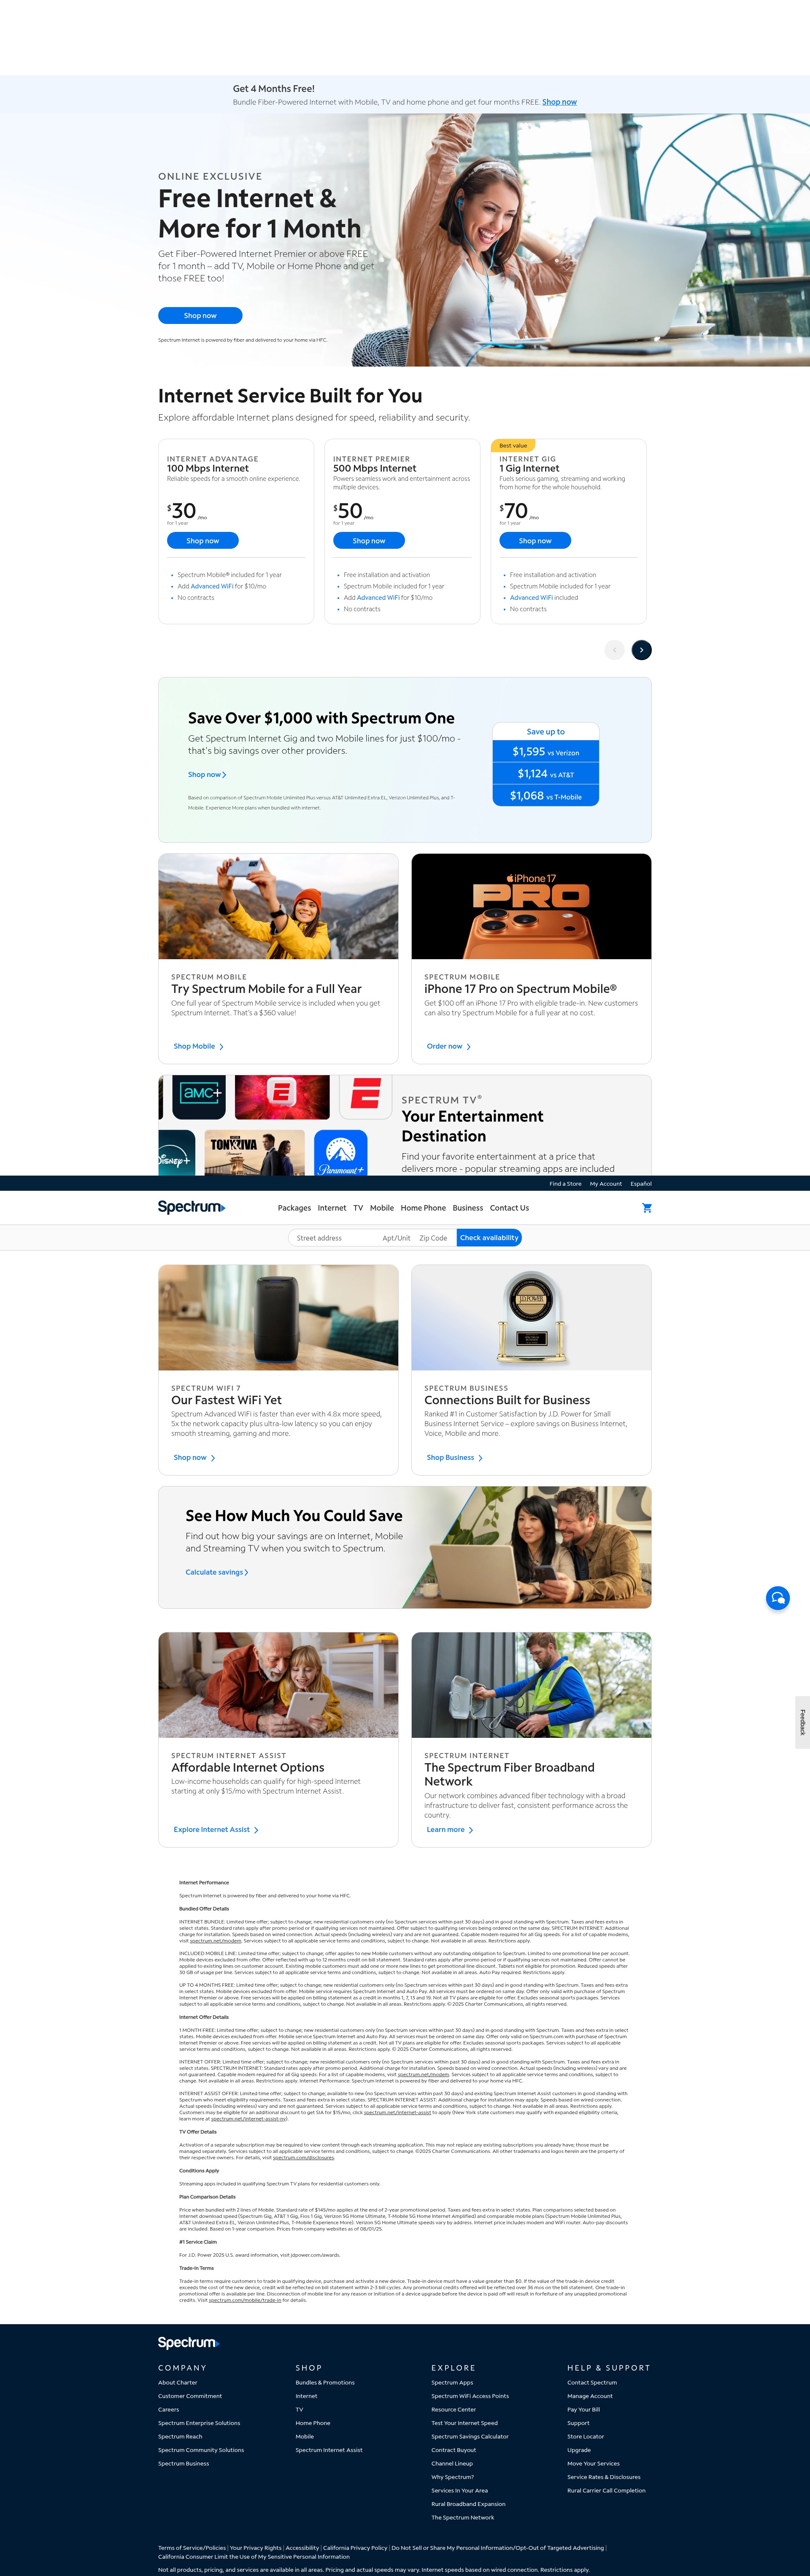
Task: Open Contact Us in navigation
Action: point(509,1208)
